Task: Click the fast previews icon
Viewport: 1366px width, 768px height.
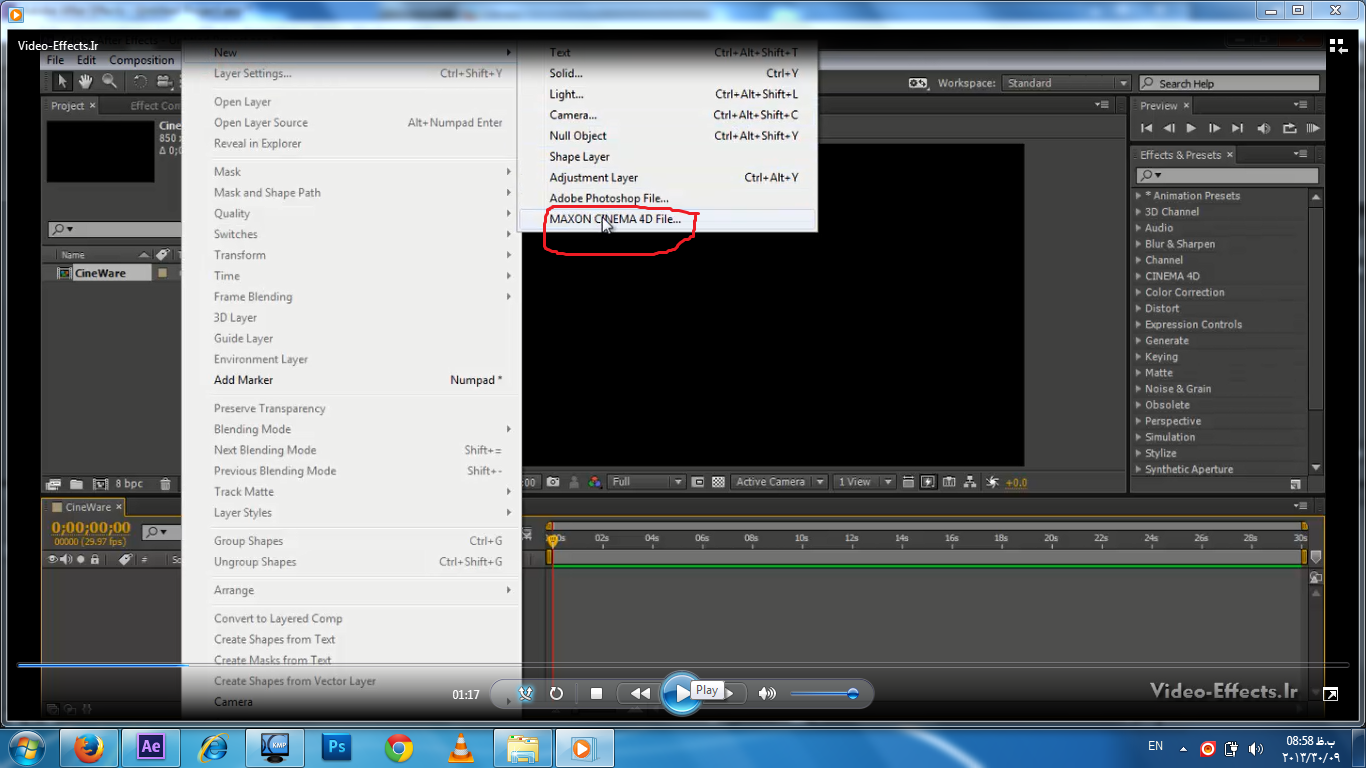Action: 928,482
